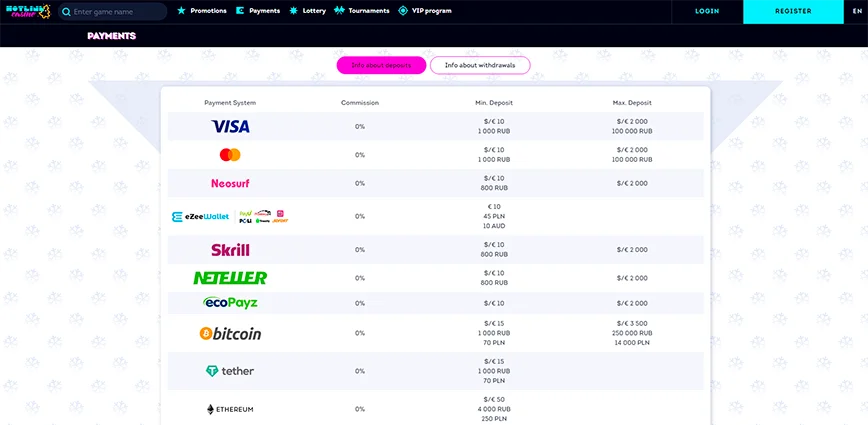Click the Payment System column header
This screenshot has height=425, width=868.
pos(230,103)
